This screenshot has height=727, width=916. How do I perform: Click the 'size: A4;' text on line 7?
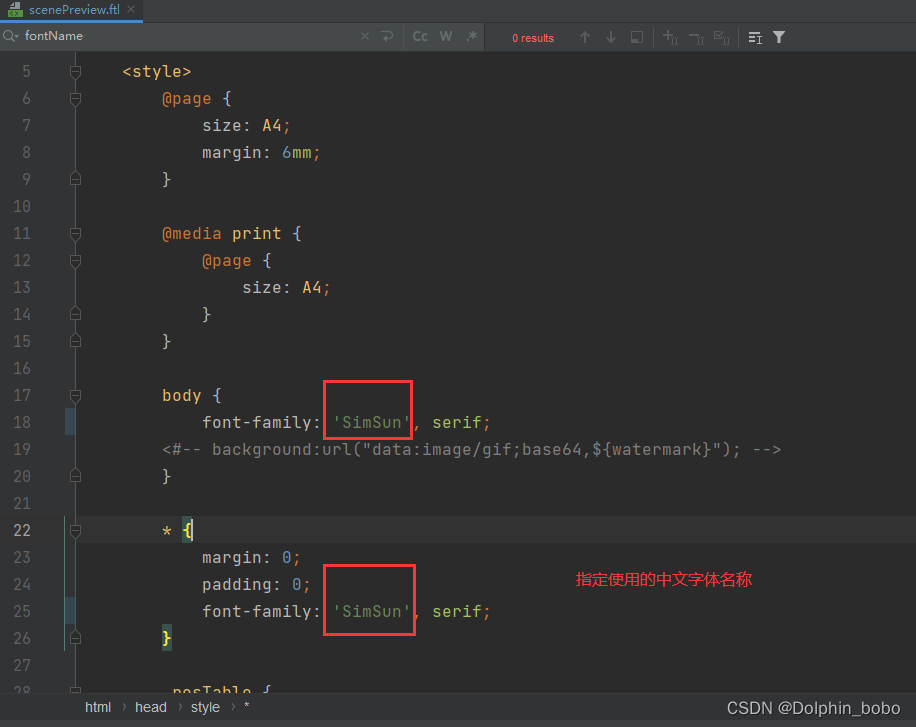coord(246,126)
